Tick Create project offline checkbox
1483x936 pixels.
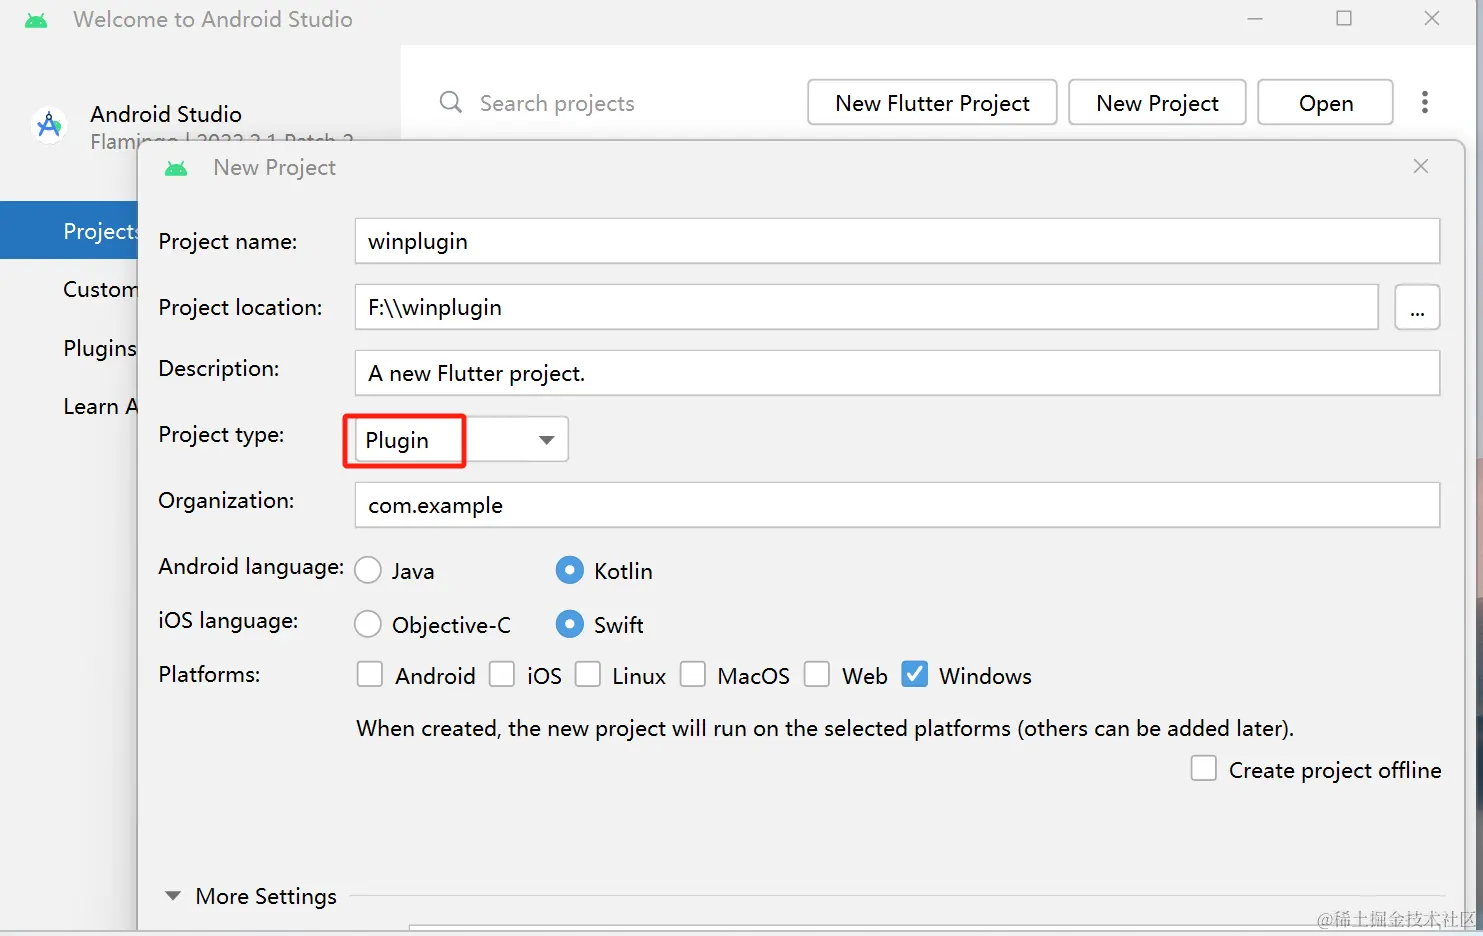pos(1204,769)
